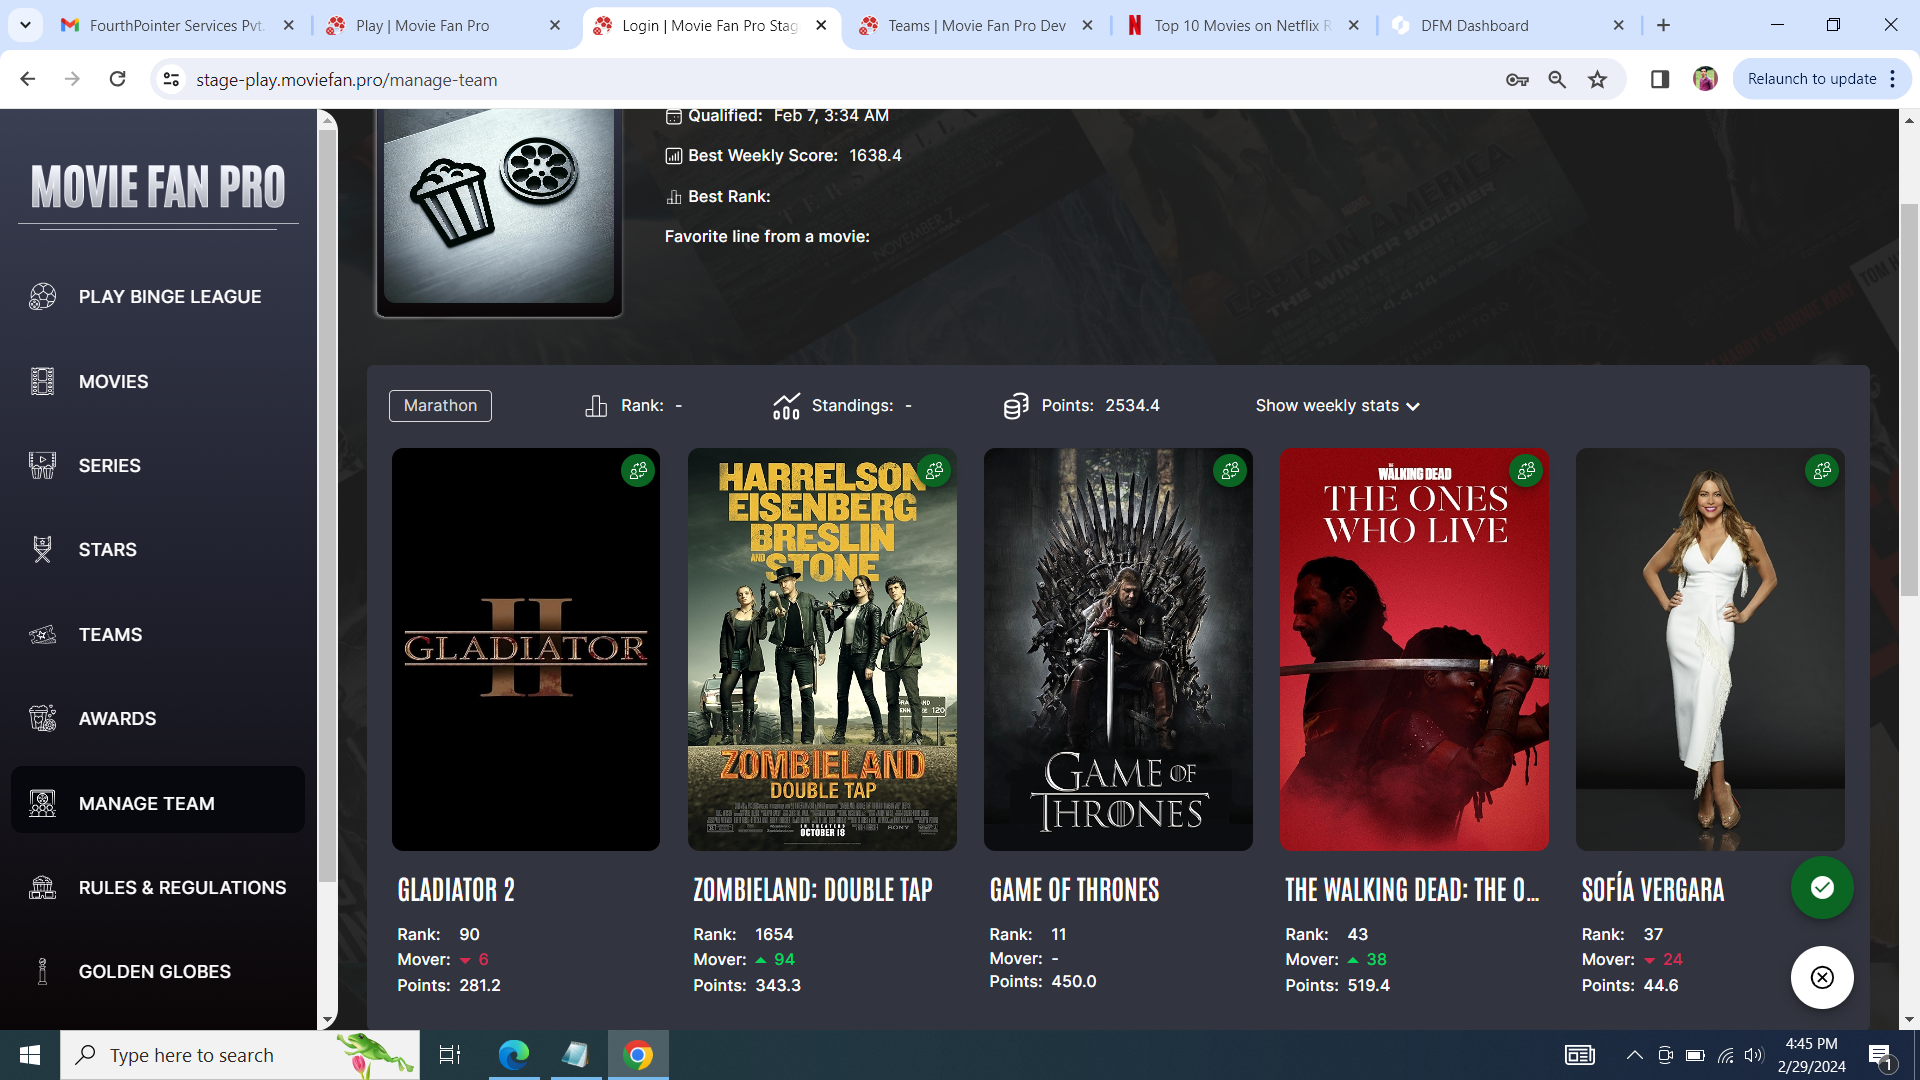
Task: Click swap icon on Sofia Vergara card
Action: pyautogui.click(x=1822, y=471)
